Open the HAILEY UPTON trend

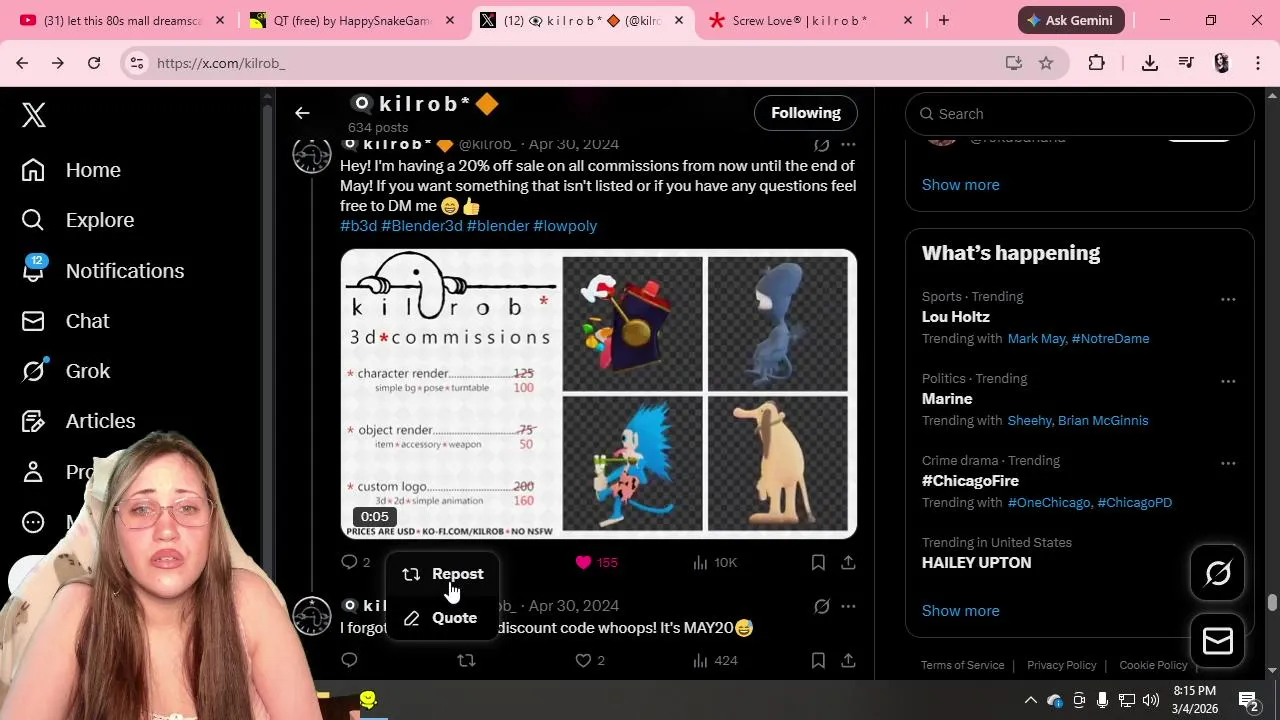(x=976, y=563)
